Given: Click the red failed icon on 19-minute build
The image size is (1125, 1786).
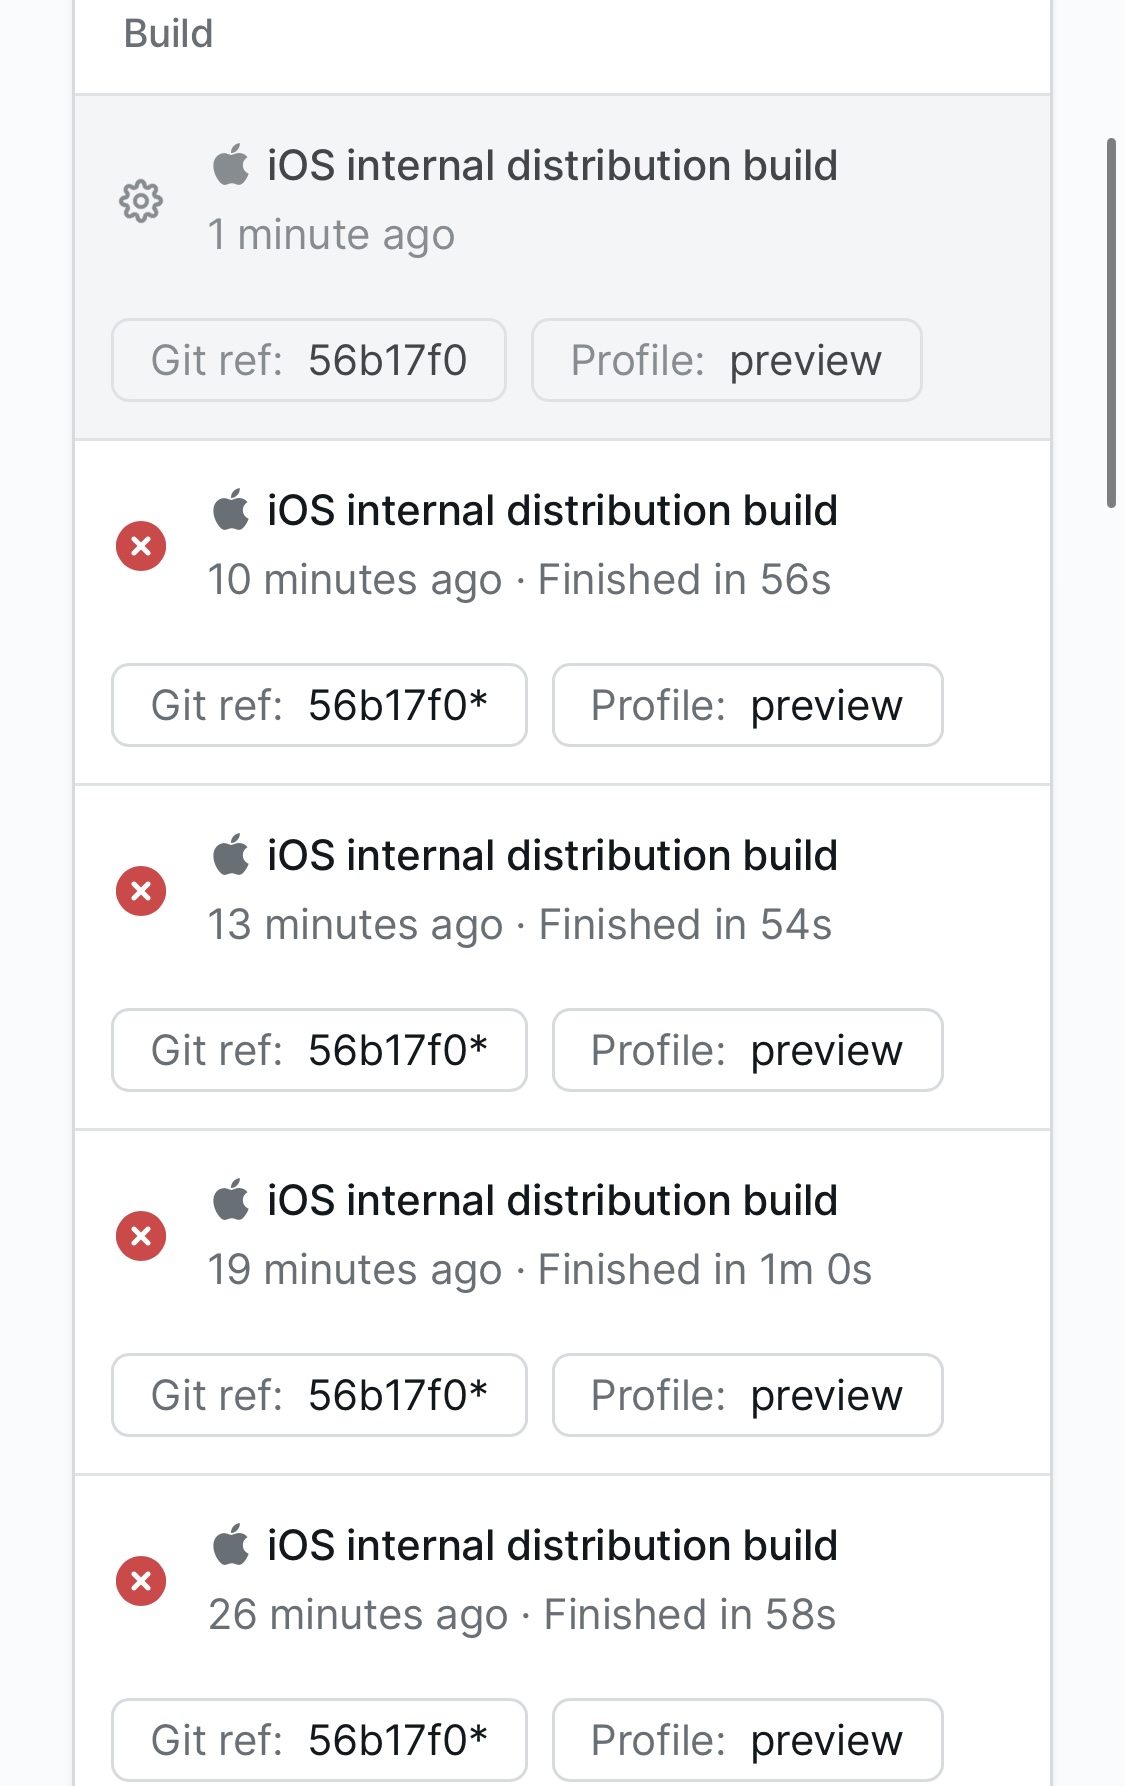Looking at the screenshot, I should [x=141, y=1236].
